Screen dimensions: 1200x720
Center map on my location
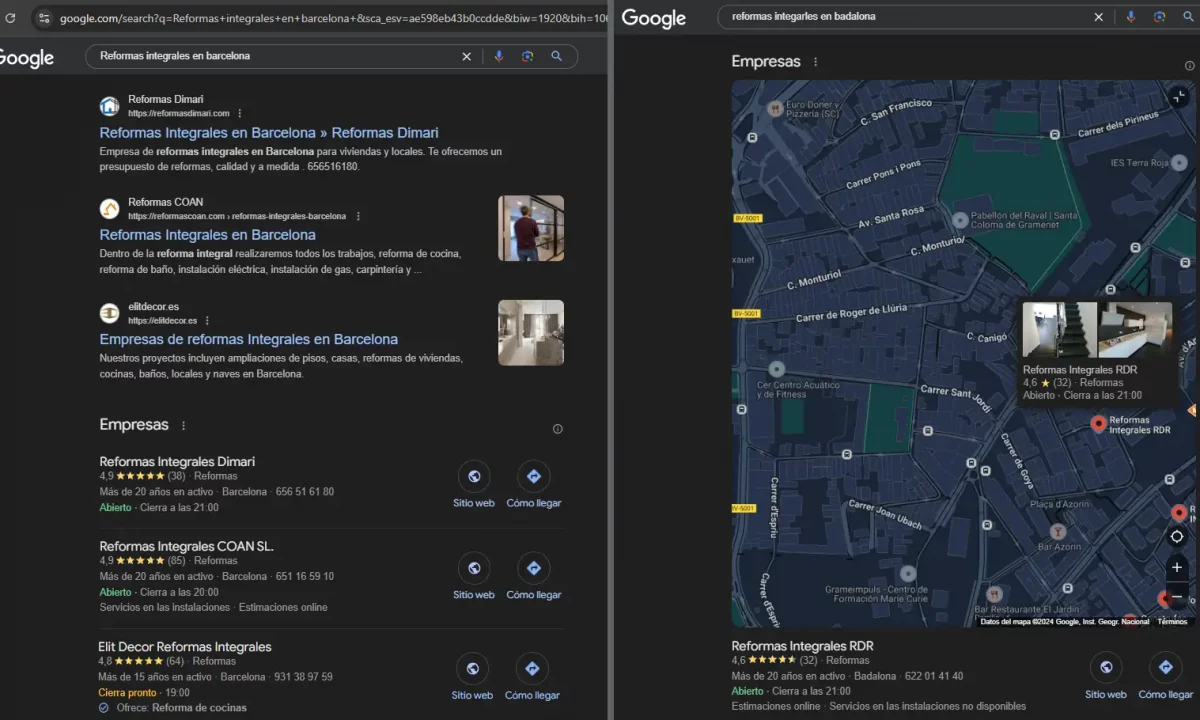coord(1177,537)
